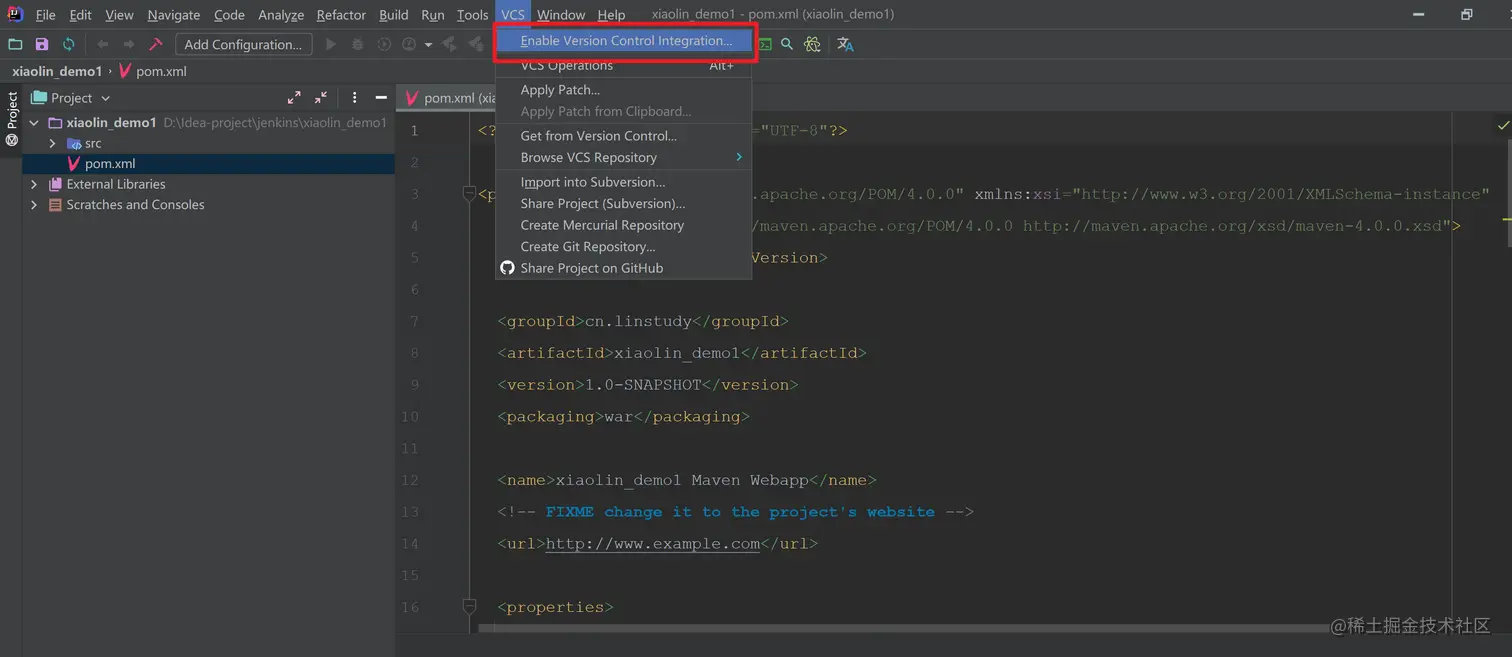
Task: Open the http://www.example.com link
Action: (x=653, y=544)
